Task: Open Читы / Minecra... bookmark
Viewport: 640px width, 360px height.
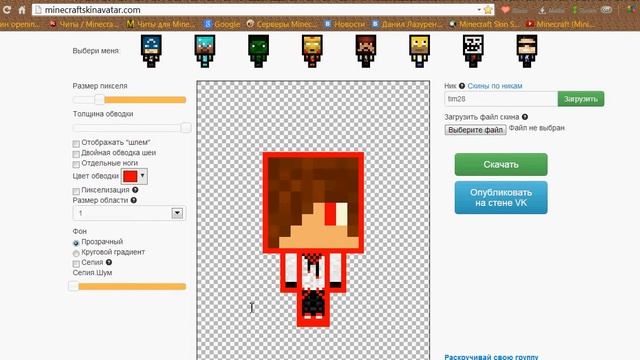Action: coord(84,24)
